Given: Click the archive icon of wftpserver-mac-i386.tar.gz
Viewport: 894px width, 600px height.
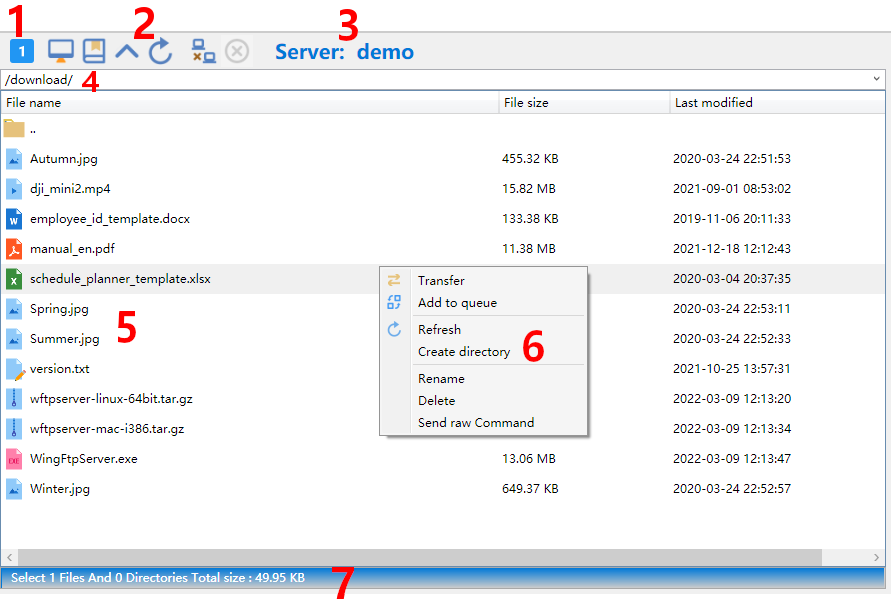Looking at the screenshot, I should coord(14,429).
